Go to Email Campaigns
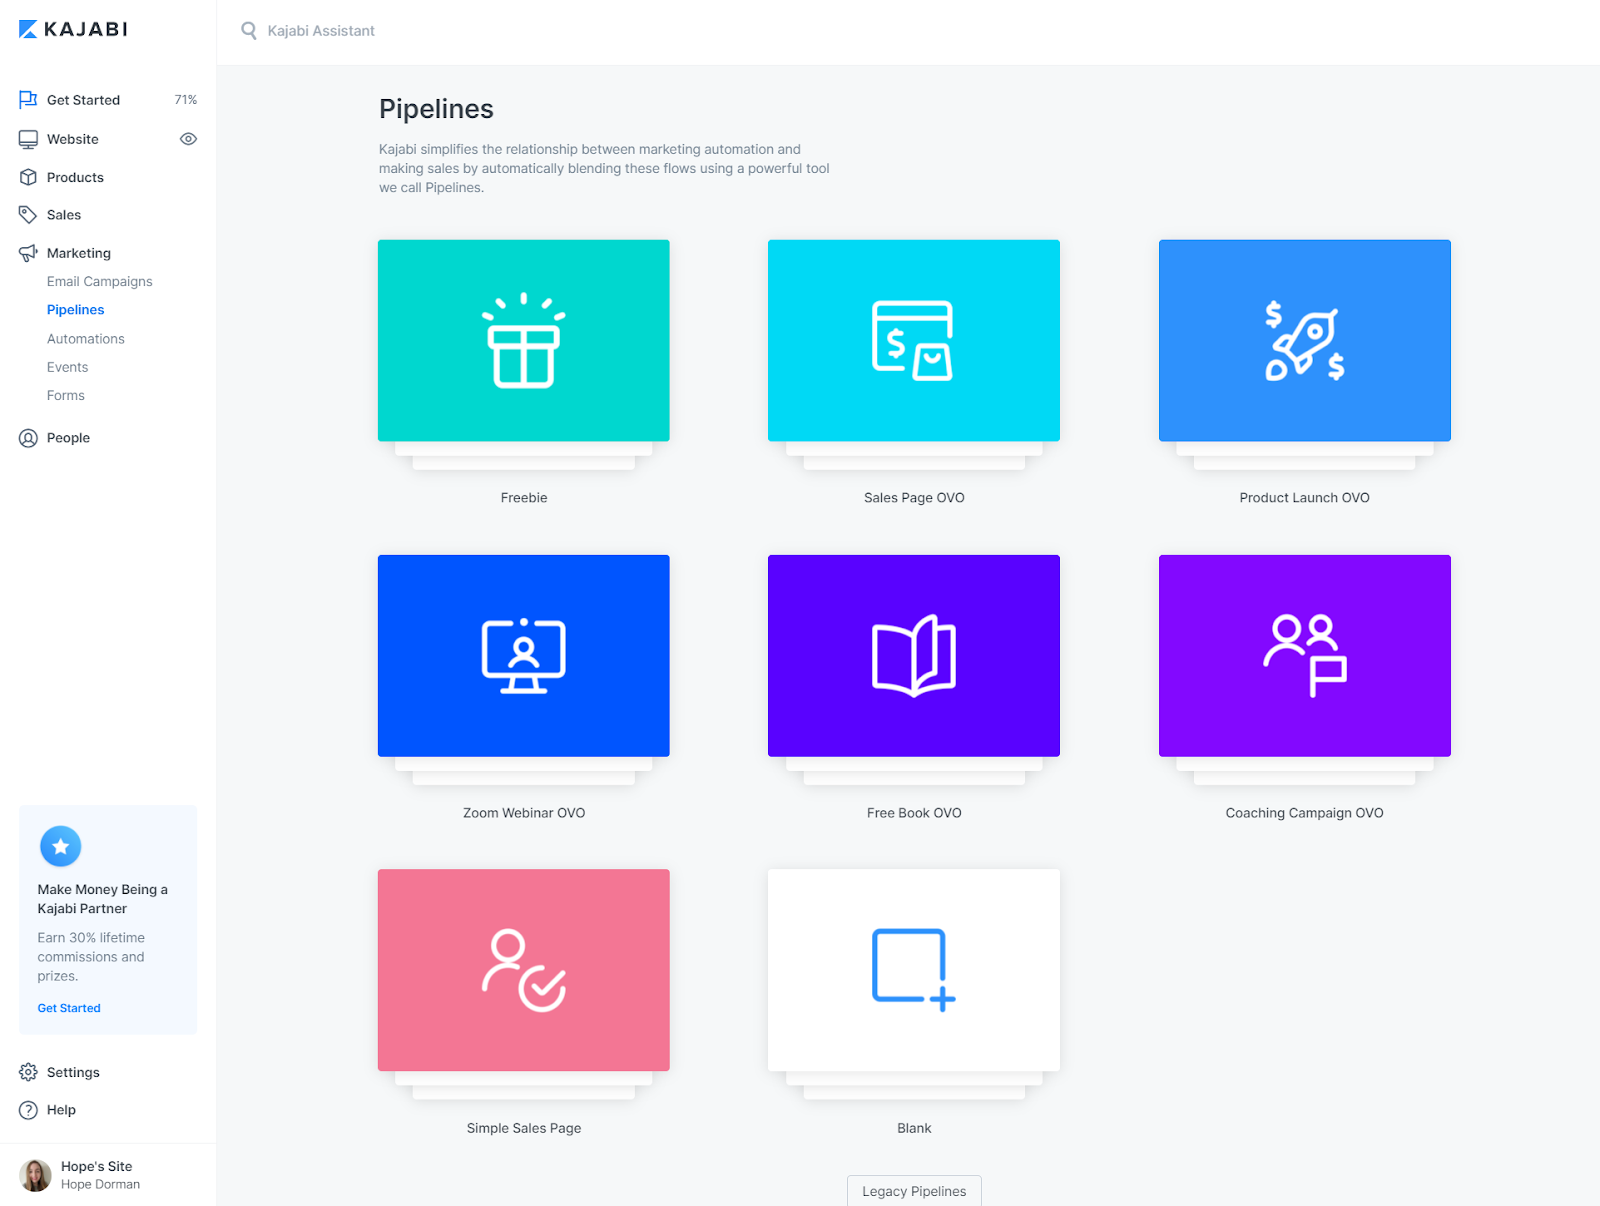The height and width of the screenshot is (1206, 1600). click(x=100, y=282)
